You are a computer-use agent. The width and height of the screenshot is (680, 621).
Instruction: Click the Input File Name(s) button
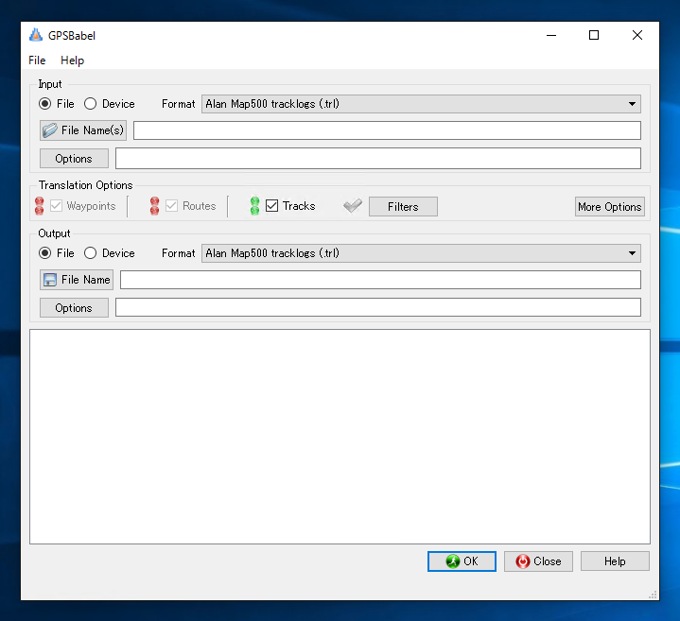tap(83, 131)
